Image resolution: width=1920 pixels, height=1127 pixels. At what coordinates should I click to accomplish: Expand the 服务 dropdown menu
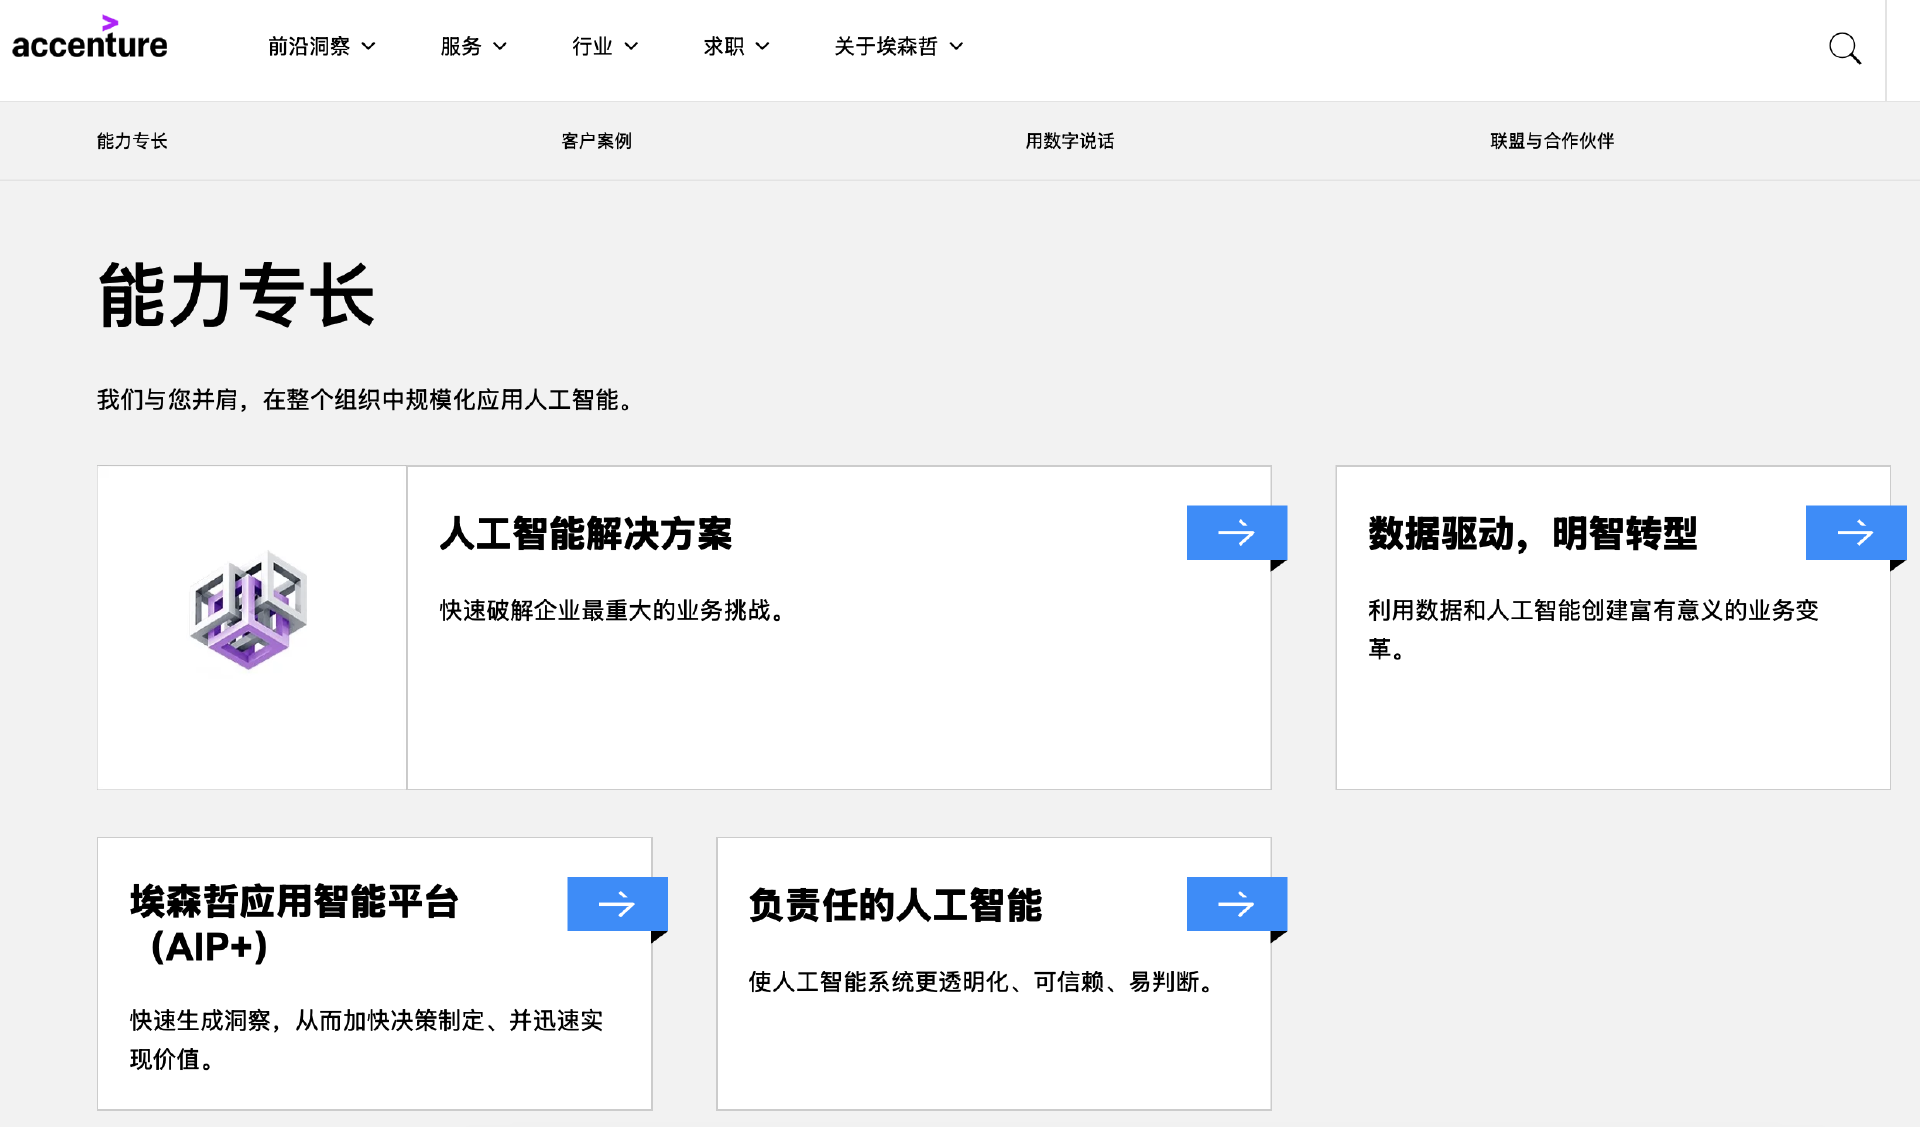pos(473,46)
